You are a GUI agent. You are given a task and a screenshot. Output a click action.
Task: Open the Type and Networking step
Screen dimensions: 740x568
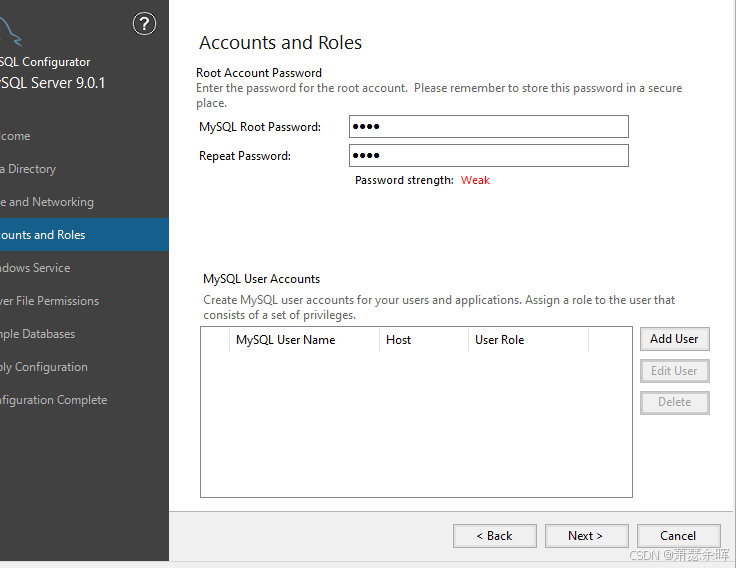click(x=47, y=202)
